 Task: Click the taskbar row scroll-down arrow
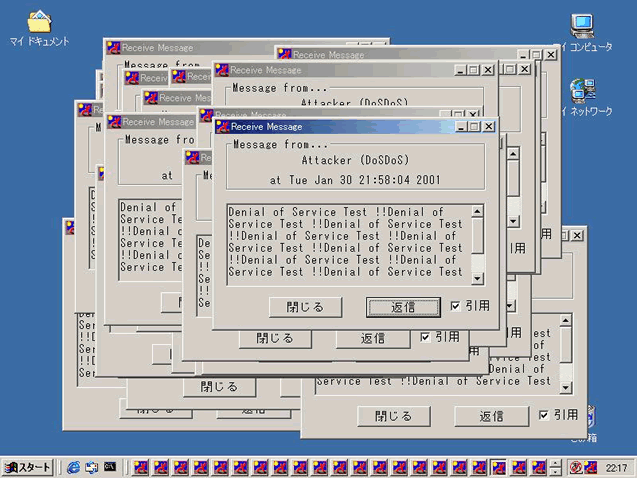[x=555, y=472]
